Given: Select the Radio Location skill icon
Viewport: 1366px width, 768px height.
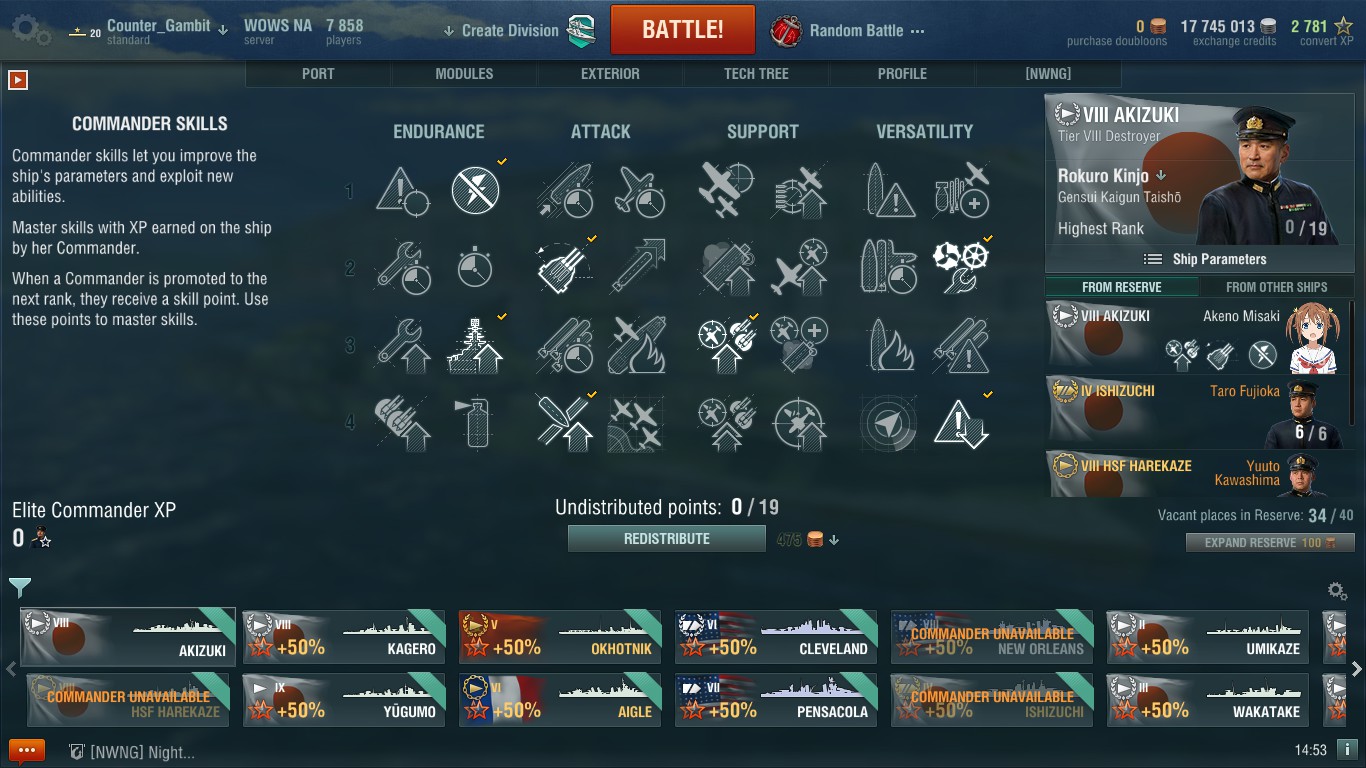Looking at the screenshot, I should (x=886, y=422).
